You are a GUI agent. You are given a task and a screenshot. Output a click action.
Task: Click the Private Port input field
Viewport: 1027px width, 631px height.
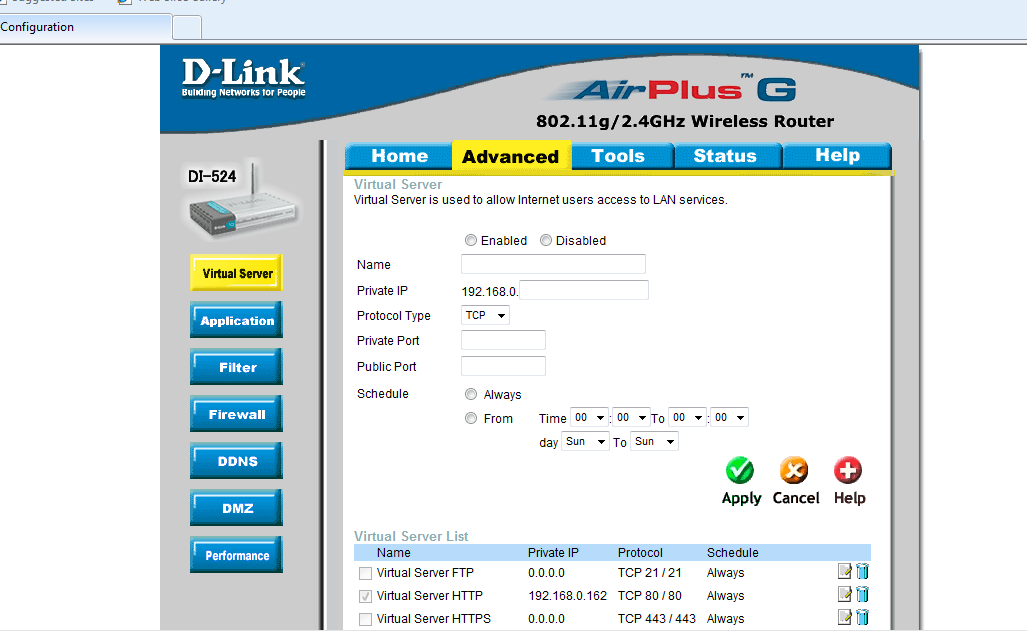point(503,340)
